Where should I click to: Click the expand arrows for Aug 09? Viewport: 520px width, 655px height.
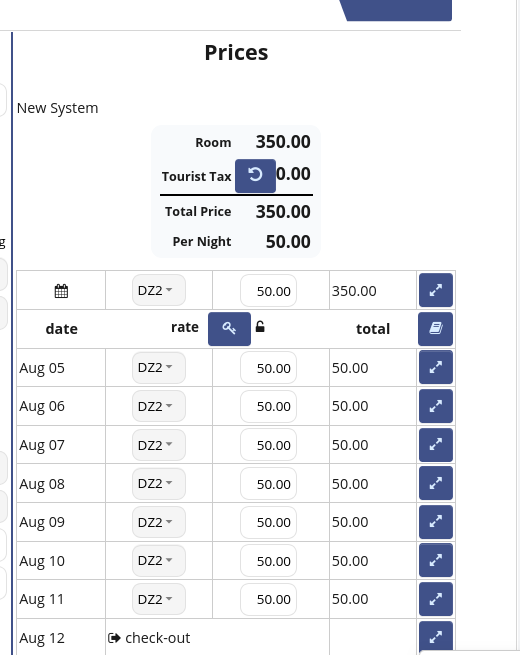coord(436,522)
